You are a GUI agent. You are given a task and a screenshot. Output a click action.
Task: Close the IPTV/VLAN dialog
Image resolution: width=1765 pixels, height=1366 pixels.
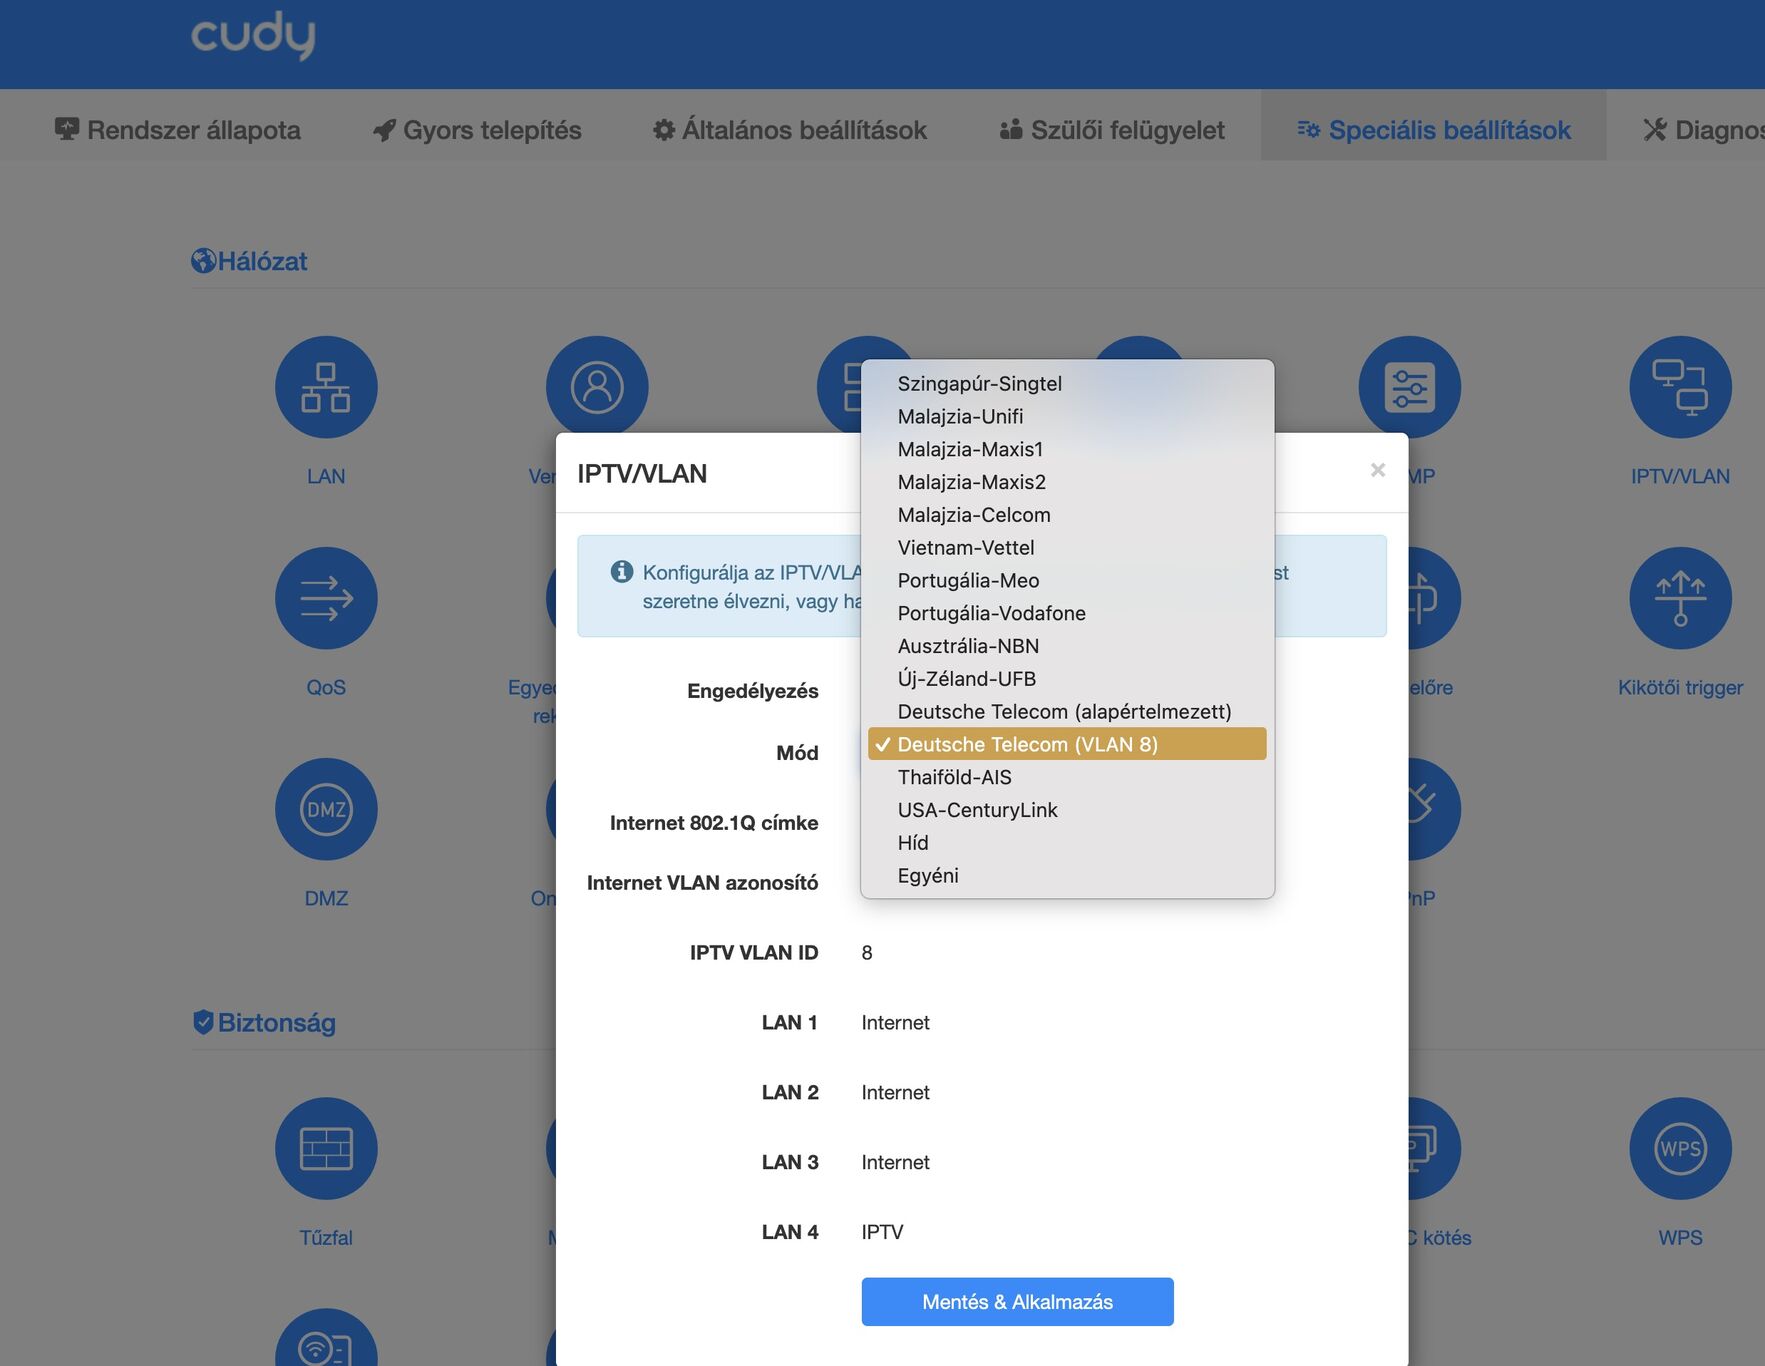click(1377, 470)
